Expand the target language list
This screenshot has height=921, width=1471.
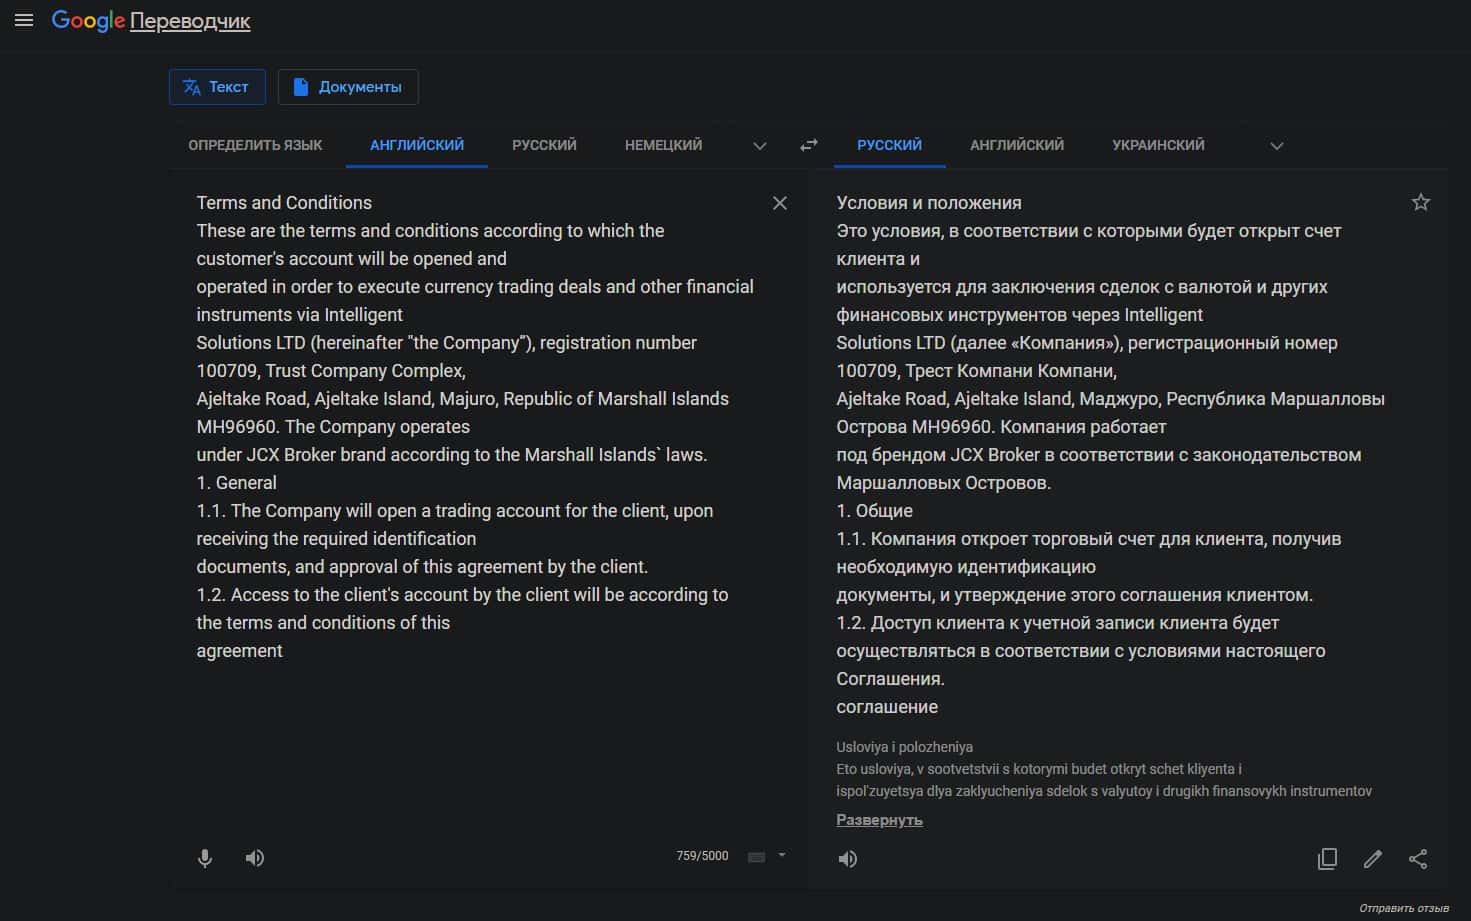tap(1276, 146)
